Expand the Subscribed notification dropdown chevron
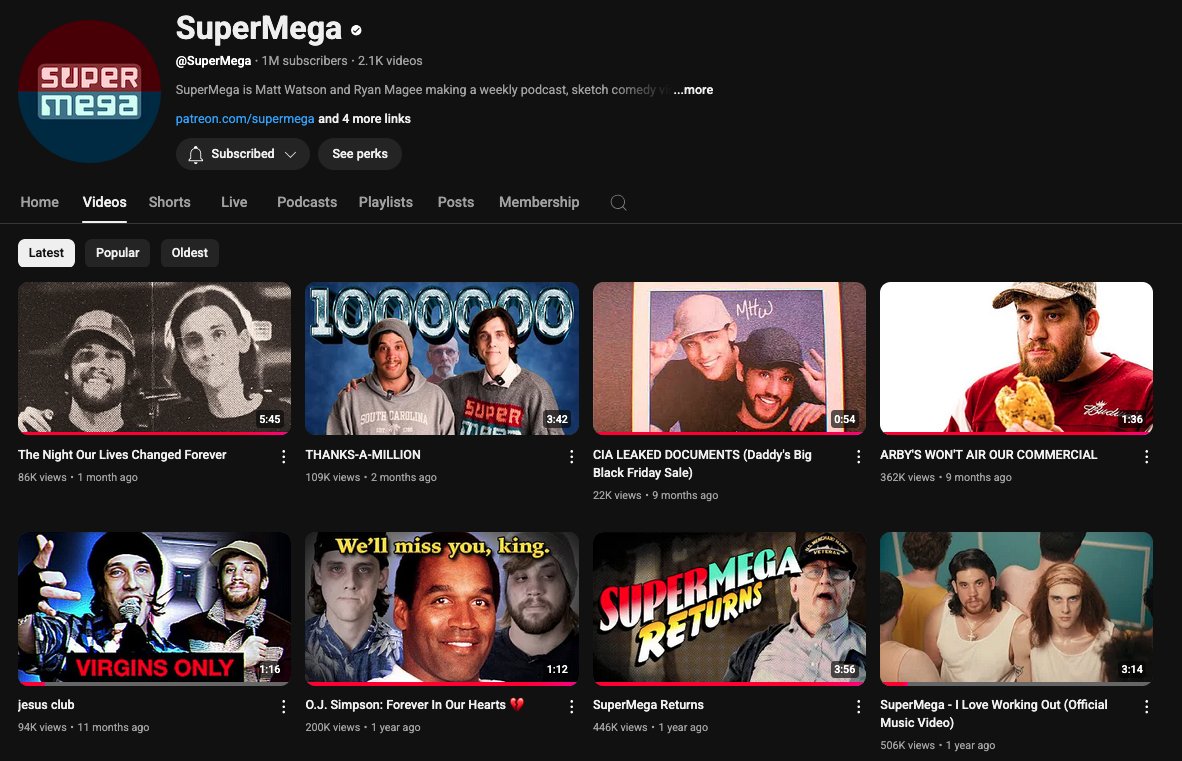Screen dimensions: 1182x761 (290, 154)
